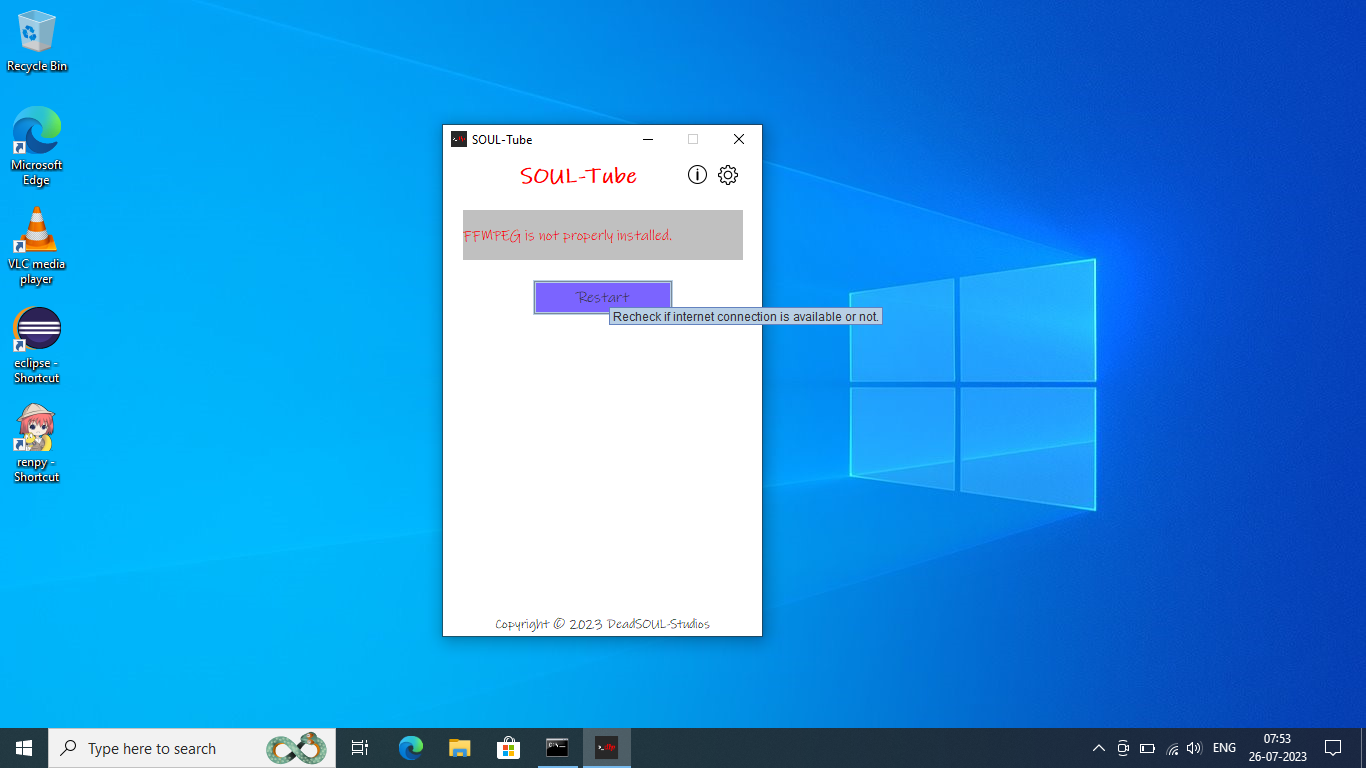Click the SOUL-Tube icon on taskbar
The height and width of the screenshot is (768, 1366).
point(606,747)
